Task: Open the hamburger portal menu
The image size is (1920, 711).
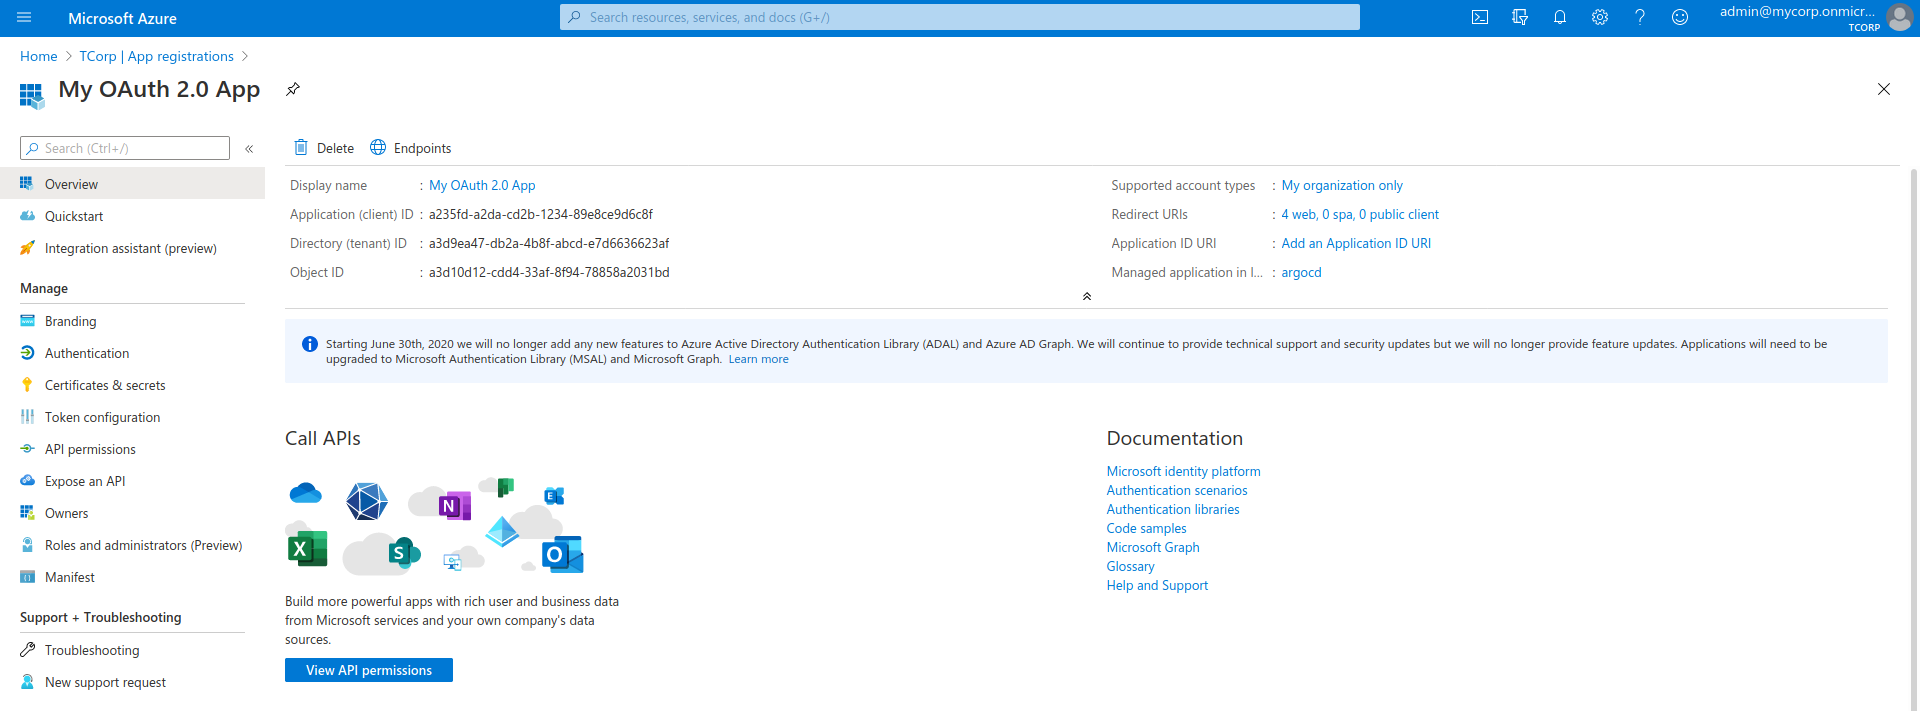Action: click(x=25, y=18)
